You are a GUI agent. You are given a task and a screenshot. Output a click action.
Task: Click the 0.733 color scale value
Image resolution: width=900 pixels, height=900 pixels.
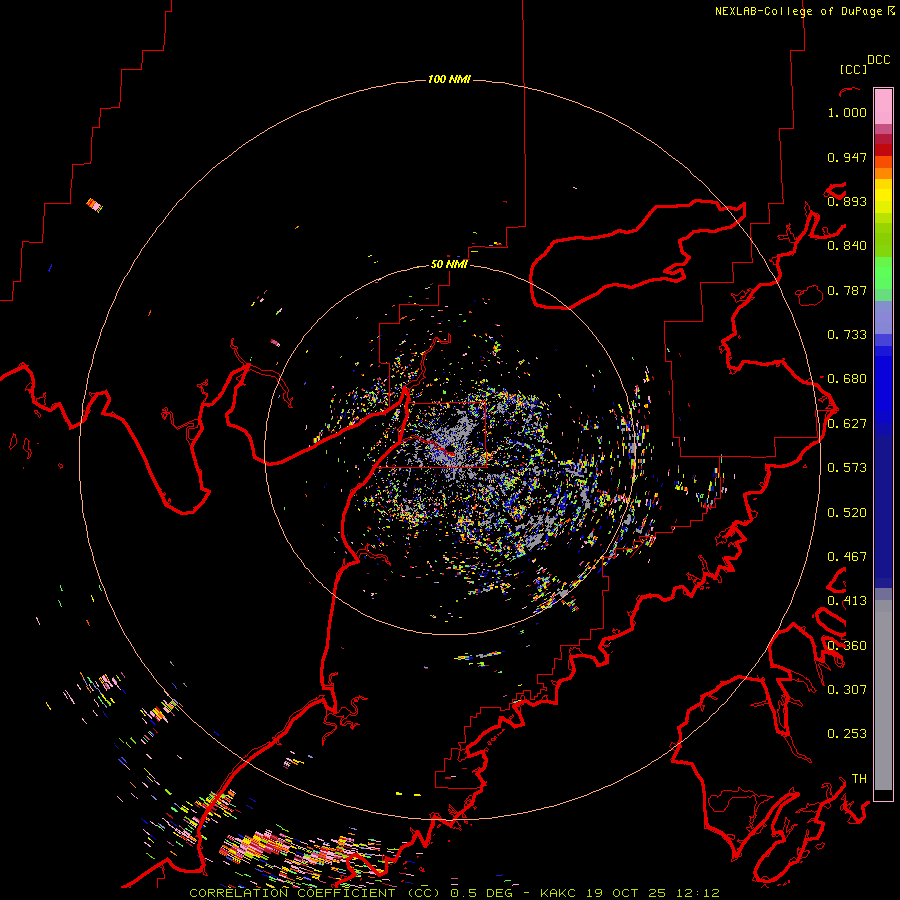pos(847,335)
